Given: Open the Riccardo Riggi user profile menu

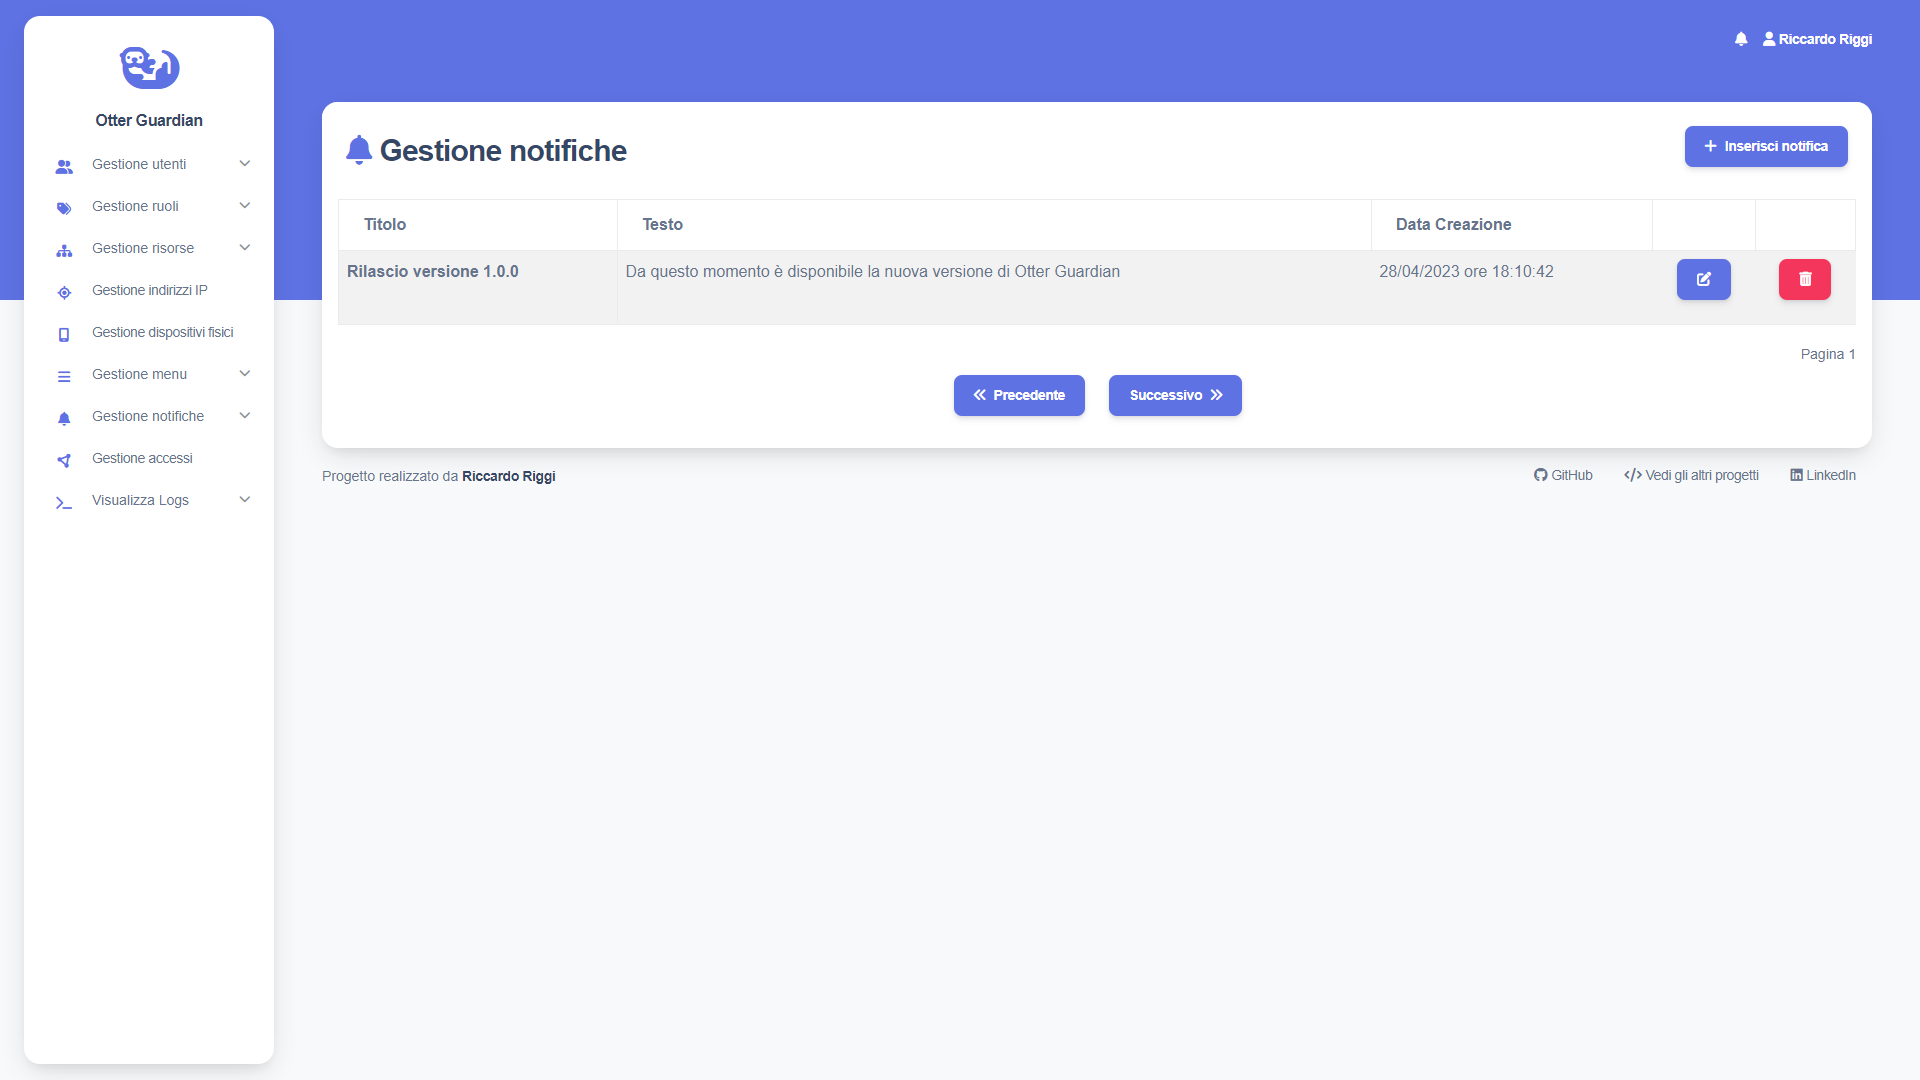Looking at the screenshot, I should pyautogui.click(x=1817, y=39).
